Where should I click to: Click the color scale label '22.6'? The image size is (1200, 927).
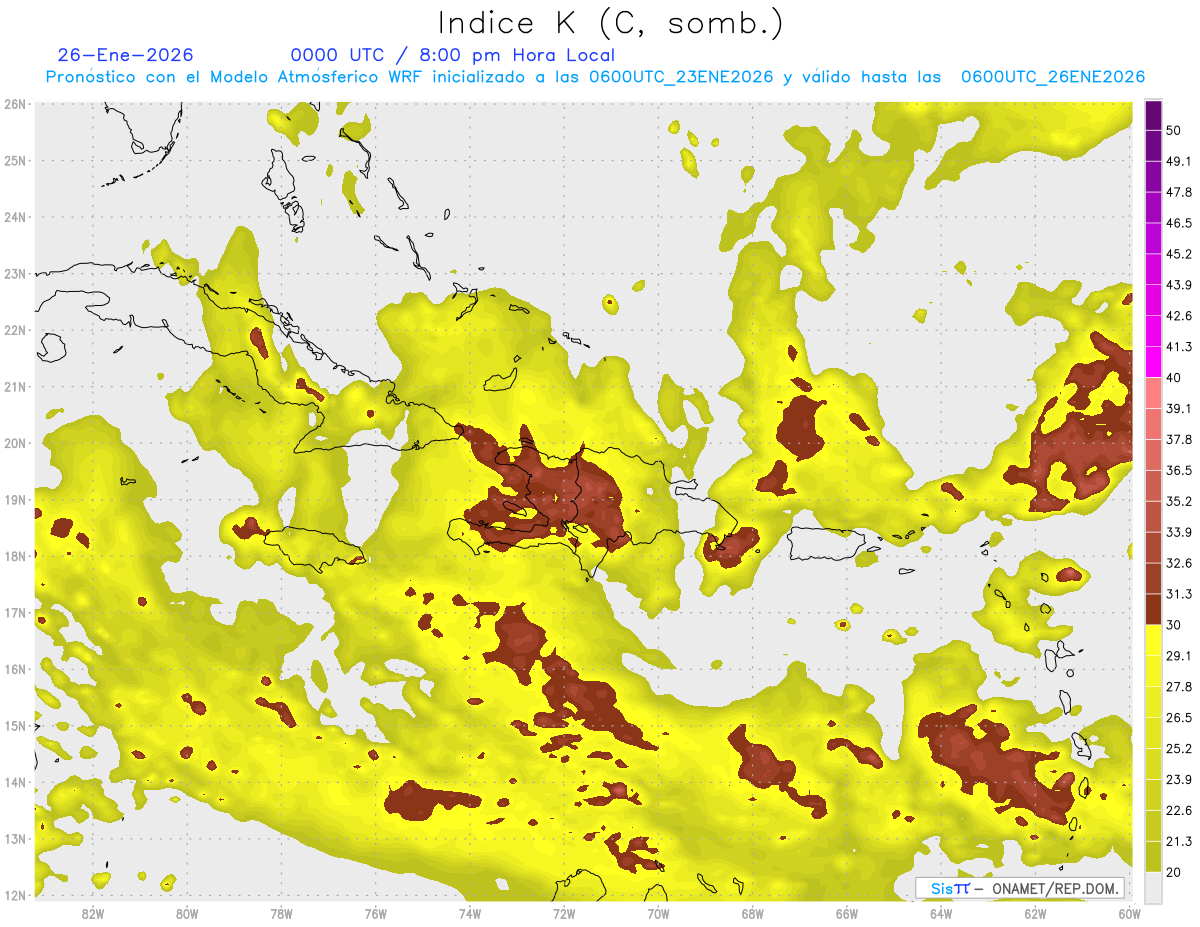click(1178, 810)
